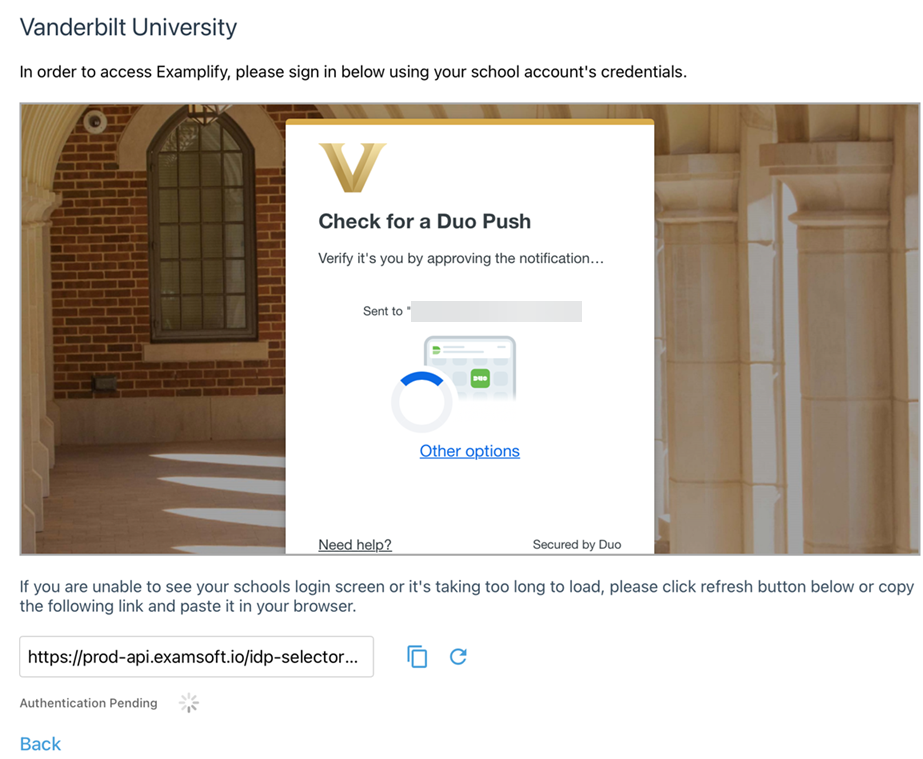Click the refresh icon beside the link field

458,656
